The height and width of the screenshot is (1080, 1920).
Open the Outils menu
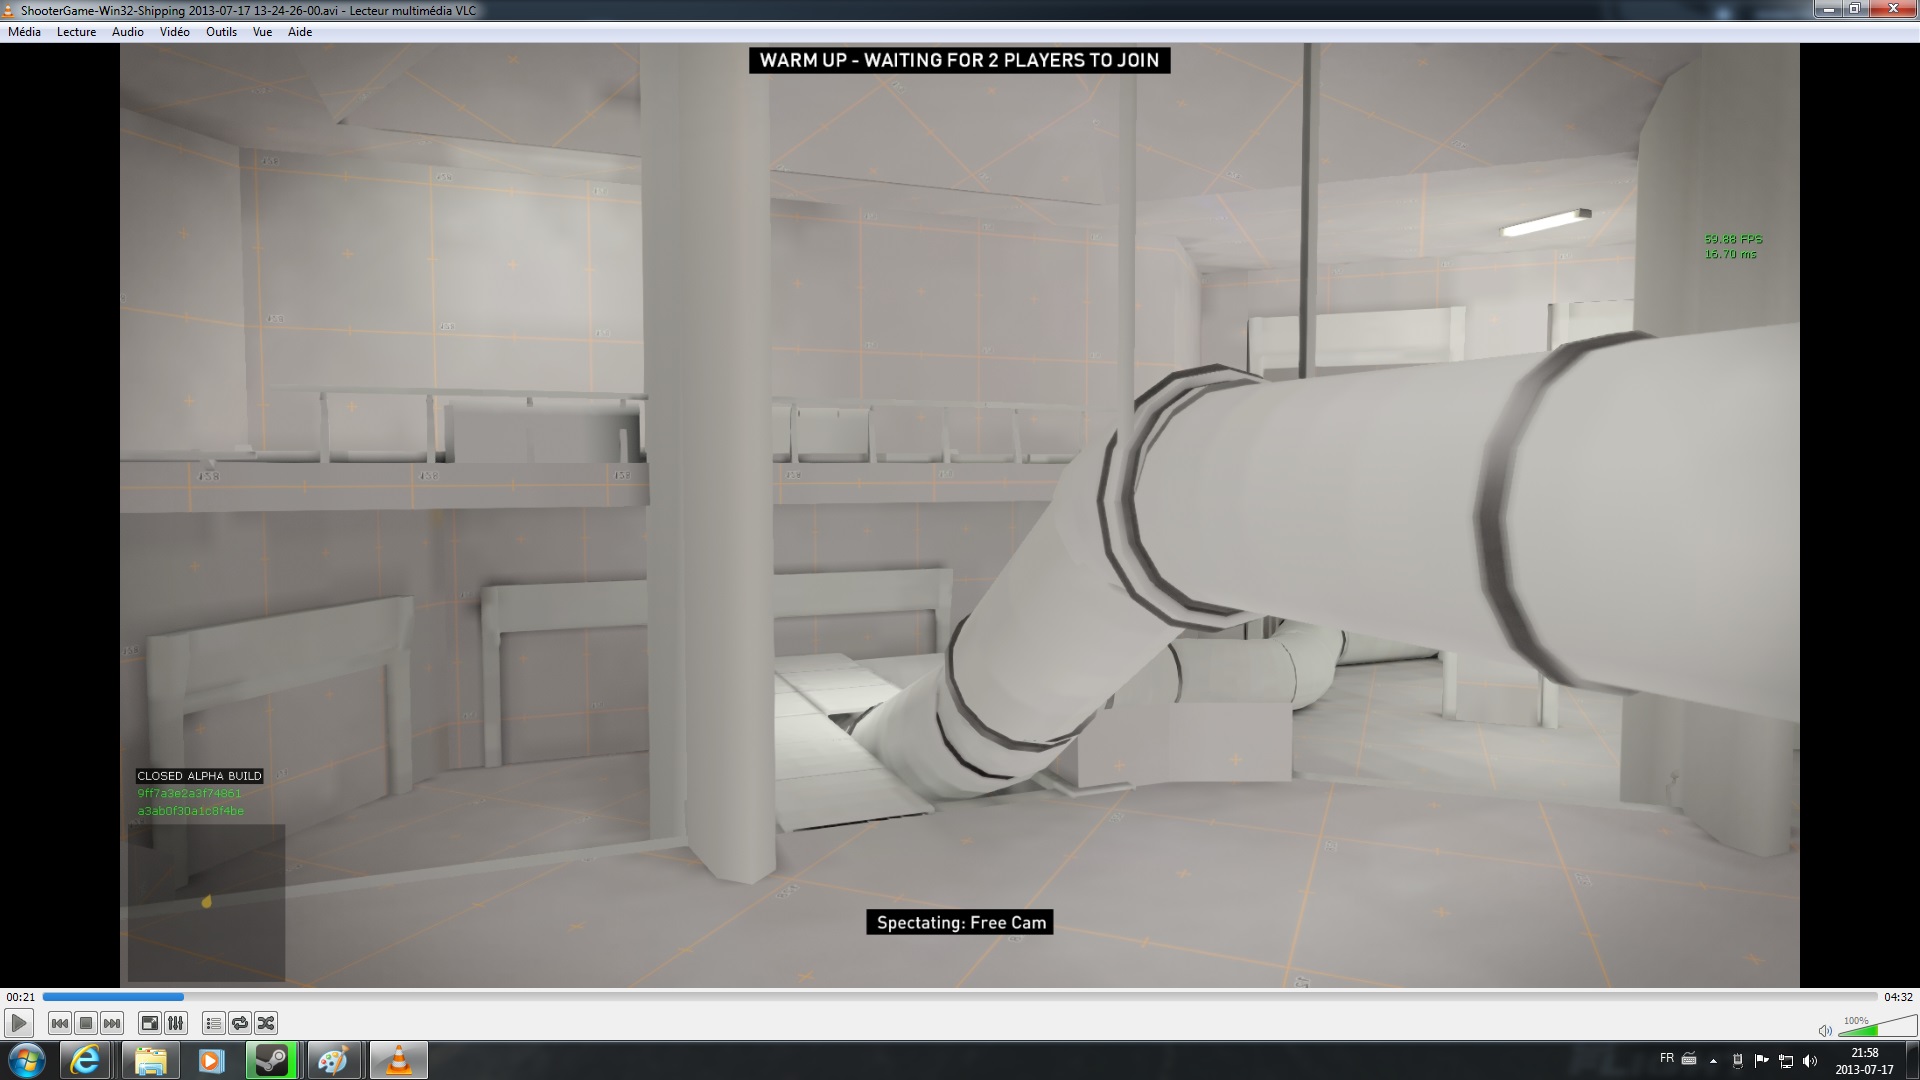tap(221, 32)
